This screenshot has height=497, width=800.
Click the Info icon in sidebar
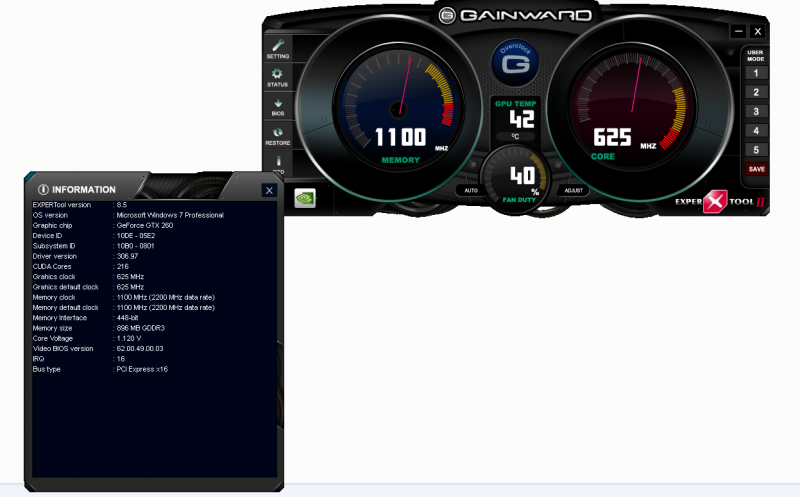pyautogui.click(x=278, y=163)
